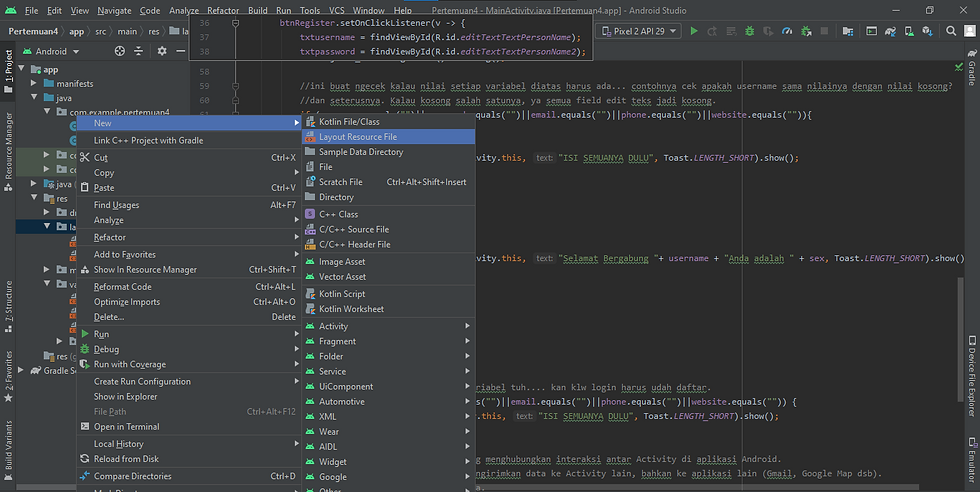Toggle the Device File Explorer tool window
The width and height of the screenshot is (980, 492).
972,376
